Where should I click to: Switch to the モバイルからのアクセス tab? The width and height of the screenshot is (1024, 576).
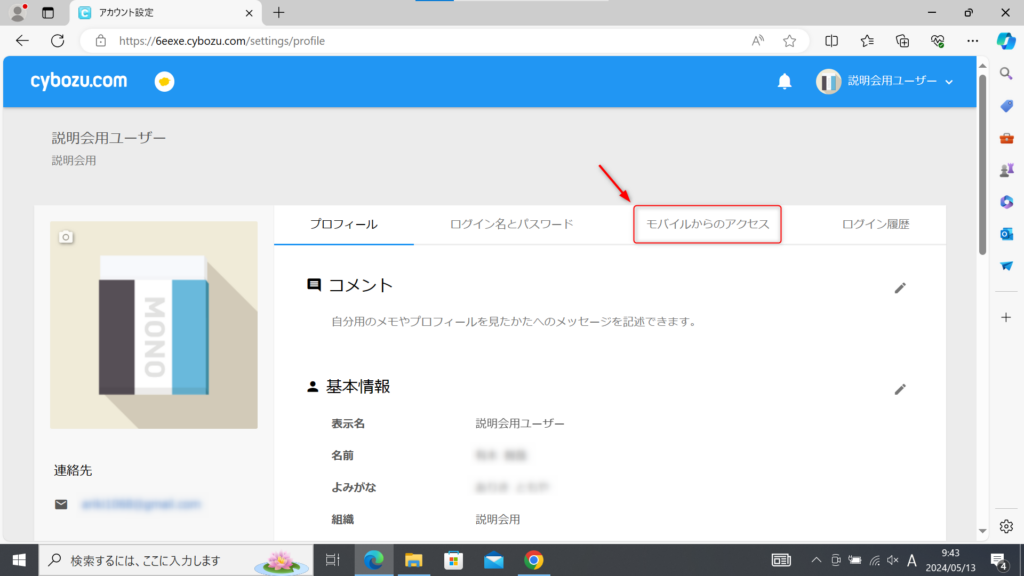point(707,225)
